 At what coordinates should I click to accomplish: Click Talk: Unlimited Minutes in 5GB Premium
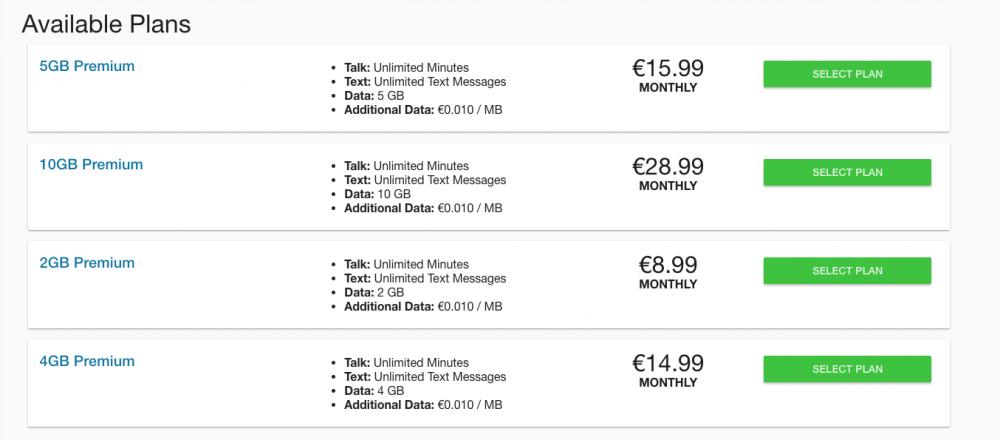click(x=406, y=67)
